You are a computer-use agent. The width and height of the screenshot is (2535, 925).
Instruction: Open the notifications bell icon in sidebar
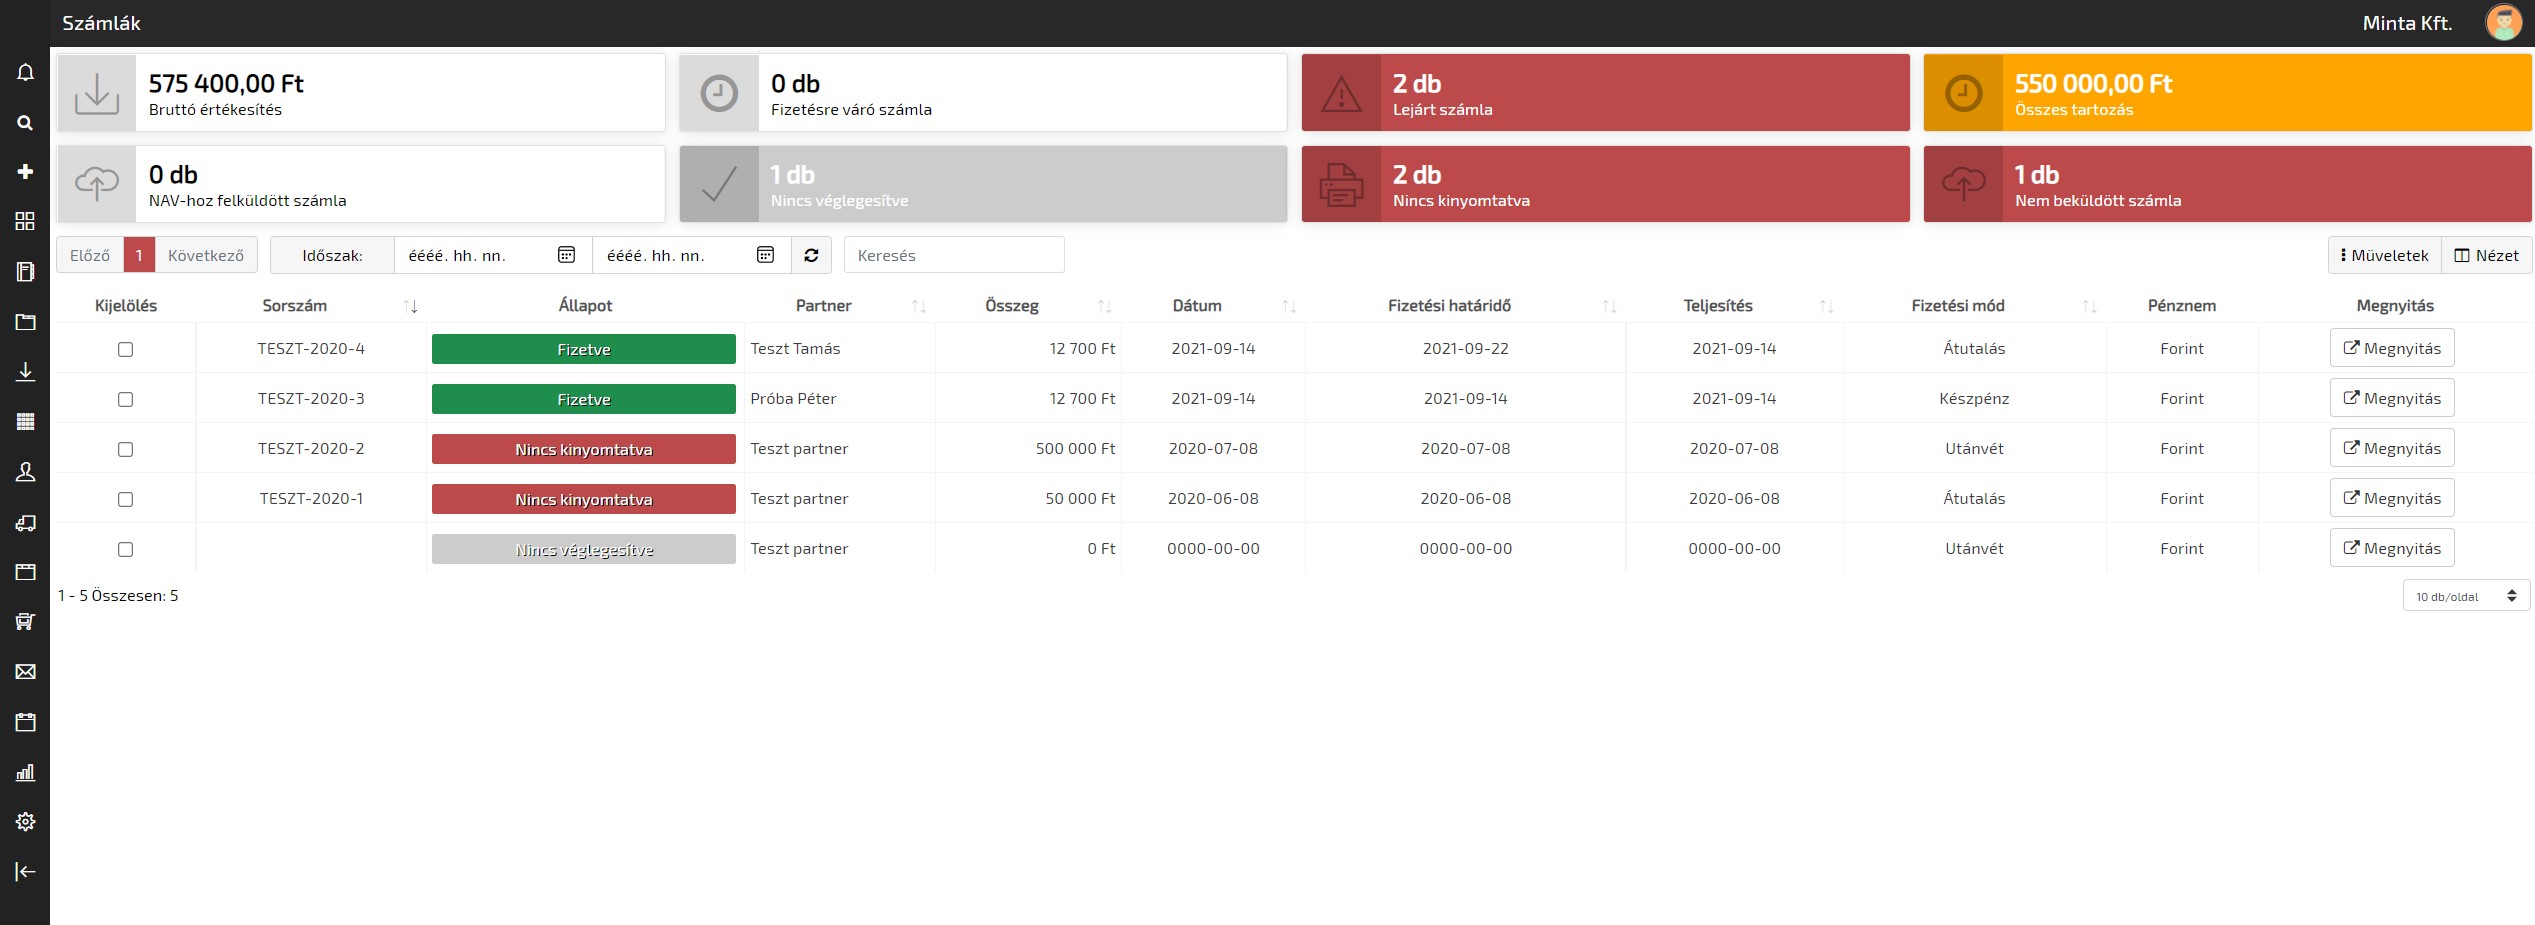25,72
